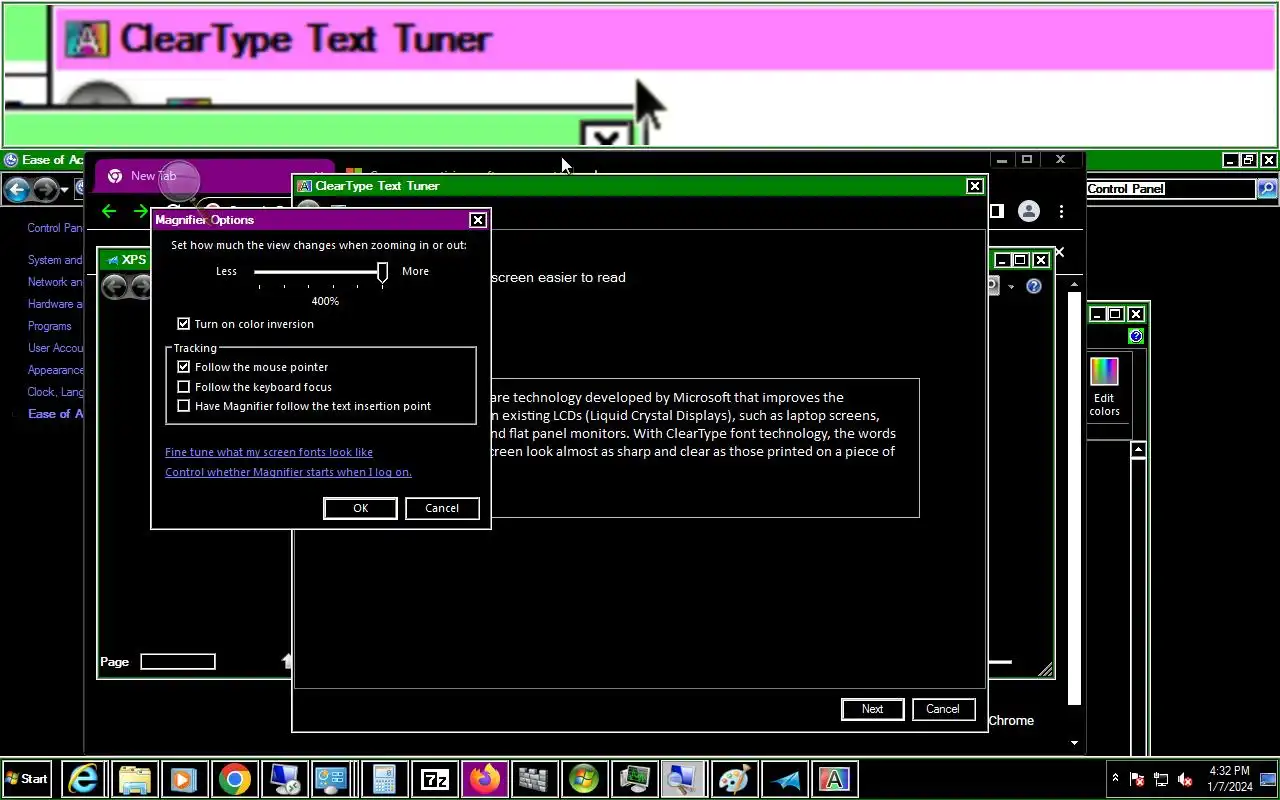Open 7-Zip from the taskbar
1280x800 pixels.
pos(435,779)
